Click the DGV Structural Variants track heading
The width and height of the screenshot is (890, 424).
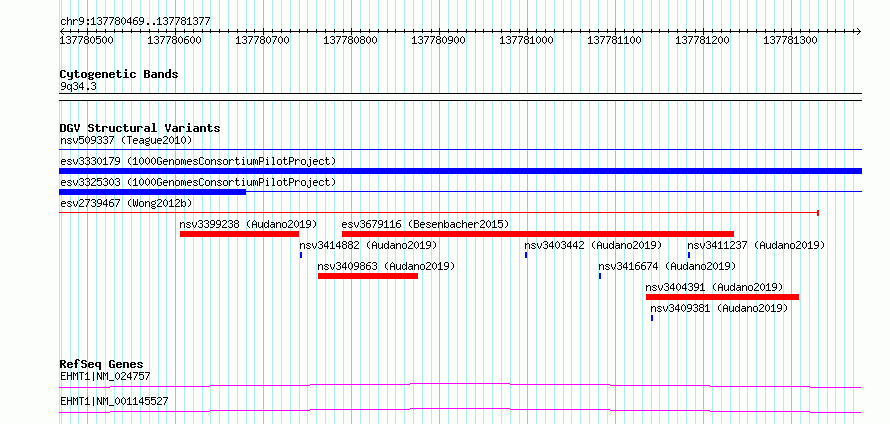(140, 128)
